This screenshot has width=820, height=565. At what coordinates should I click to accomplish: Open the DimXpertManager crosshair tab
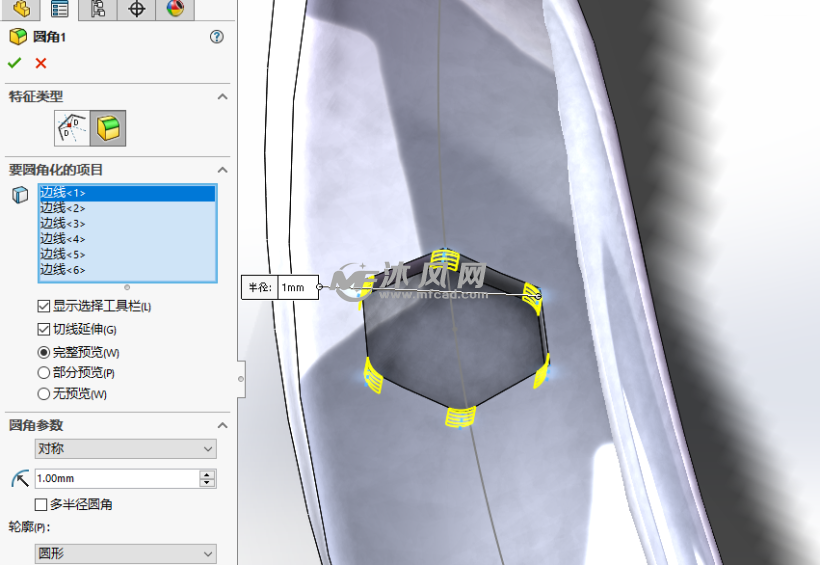(136, 8)
